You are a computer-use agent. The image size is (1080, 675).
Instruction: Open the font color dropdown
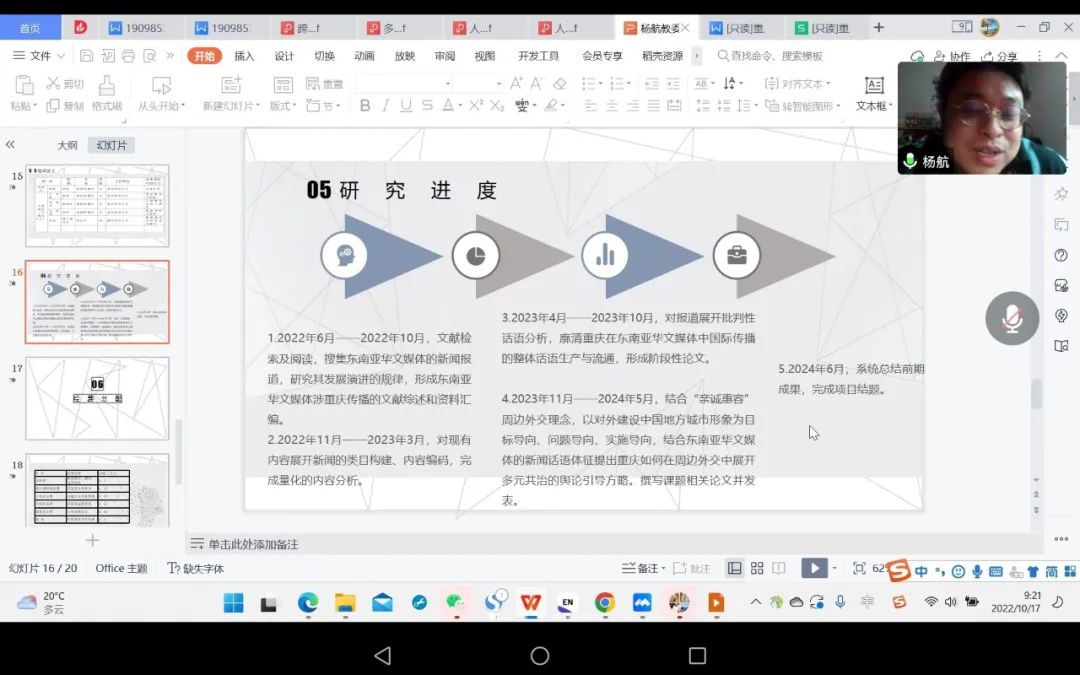click(460, 105)
